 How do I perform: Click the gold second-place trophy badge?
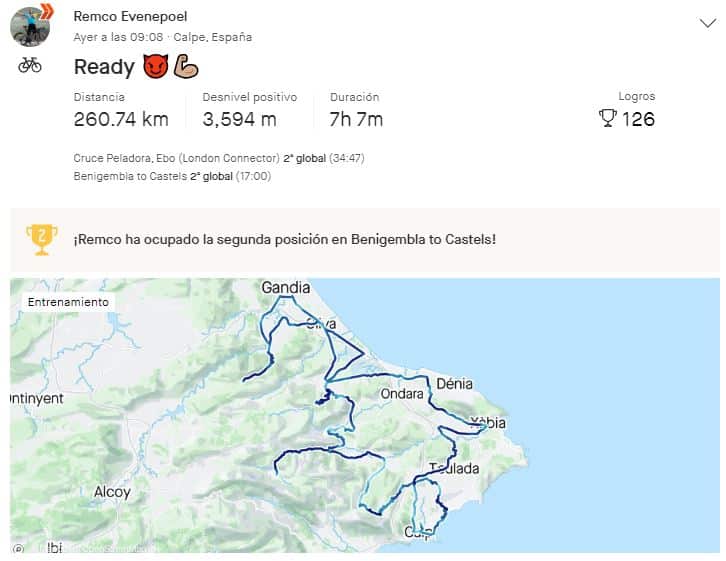pos(41,237)
